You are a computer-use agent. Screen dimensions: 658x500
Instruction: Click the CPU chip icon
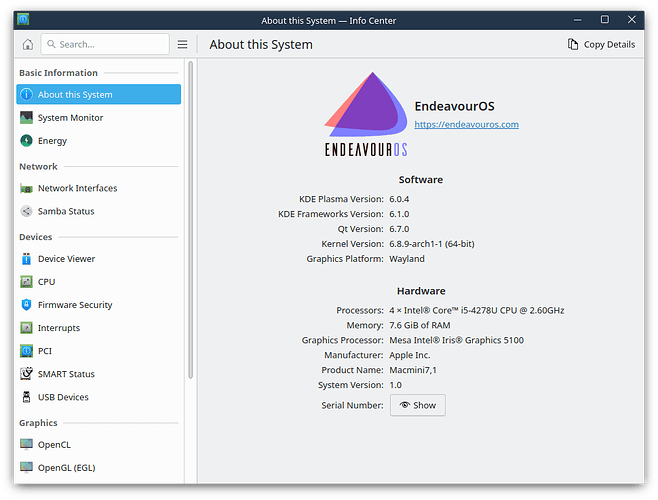coord(27,282)
